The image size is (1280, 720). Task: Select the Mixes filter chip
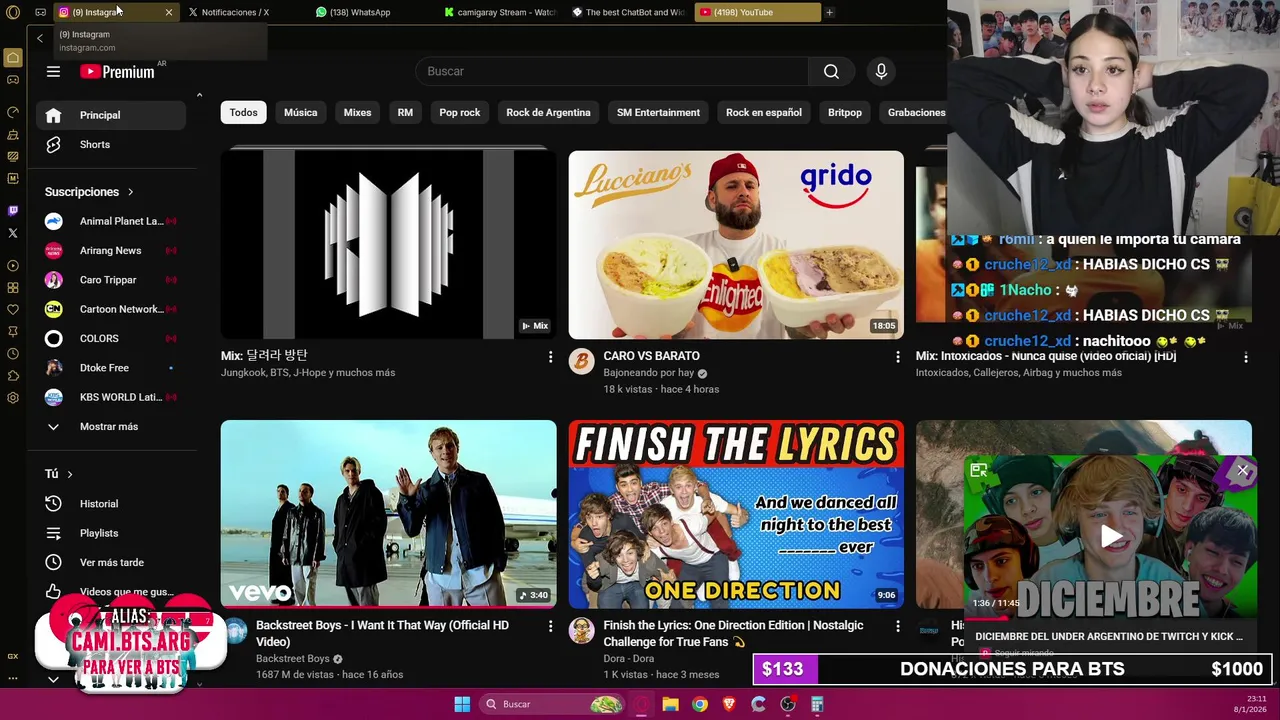coord(357,113)
